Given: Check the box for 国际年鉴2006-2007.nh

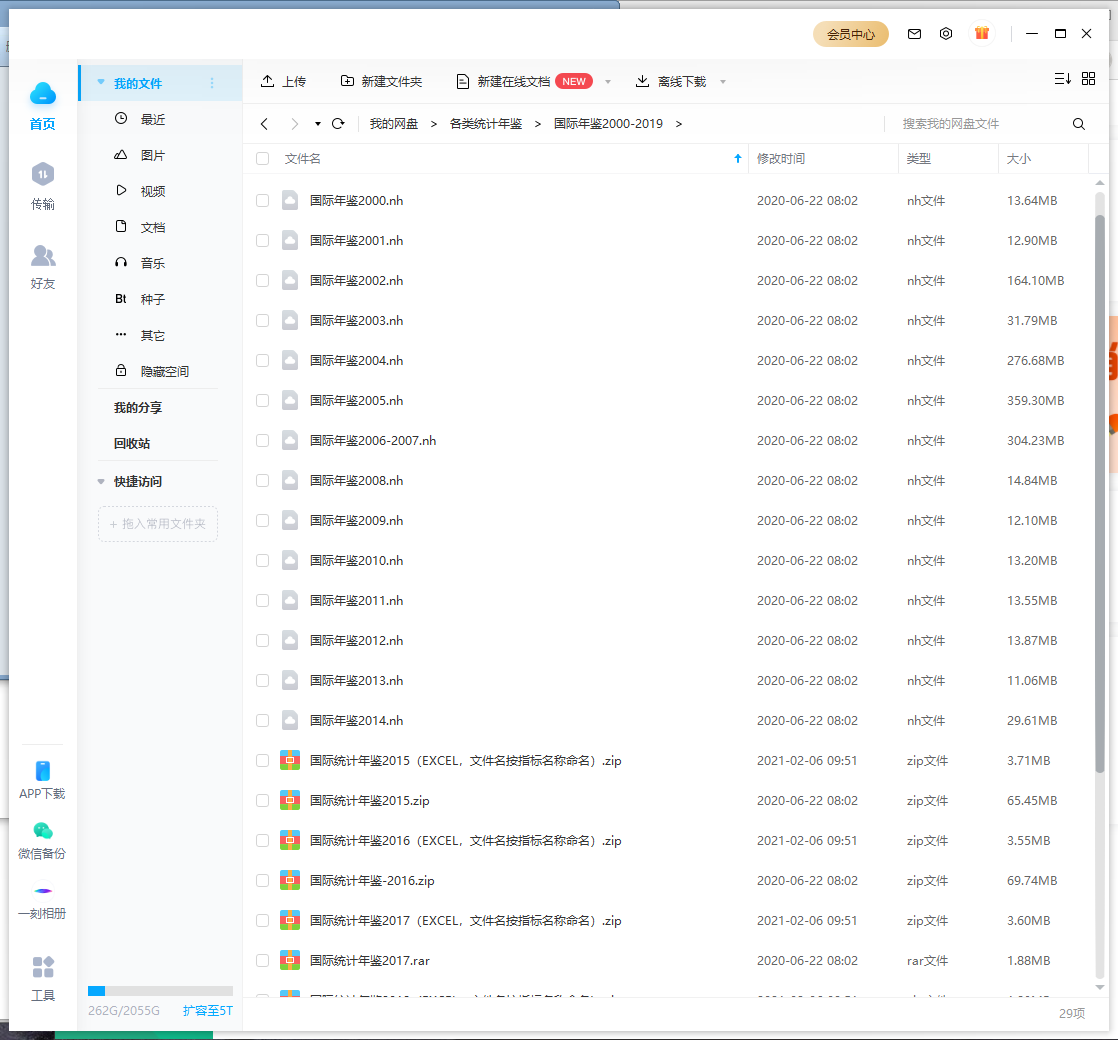Looking at the screenshot, I should (262, 441).
